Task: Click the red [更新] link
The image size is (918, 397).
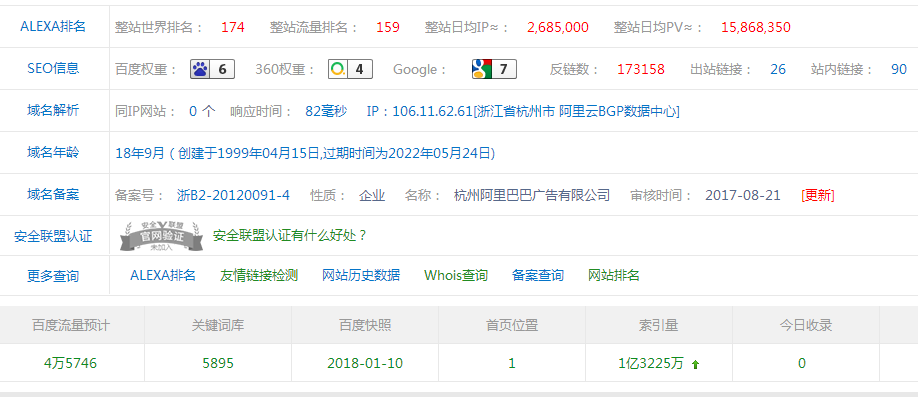Action: tap(818, 195)
